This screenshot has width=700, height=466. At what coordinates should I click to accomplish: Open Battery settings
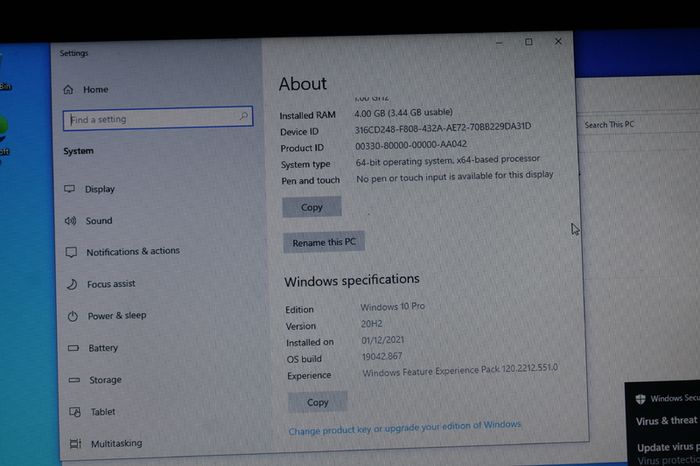[103, 348]
